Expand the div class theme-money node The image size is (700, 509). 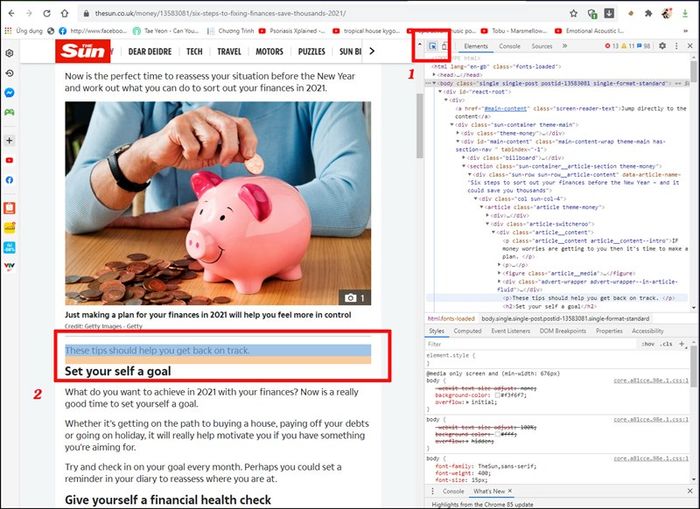(x=458, y=133)
